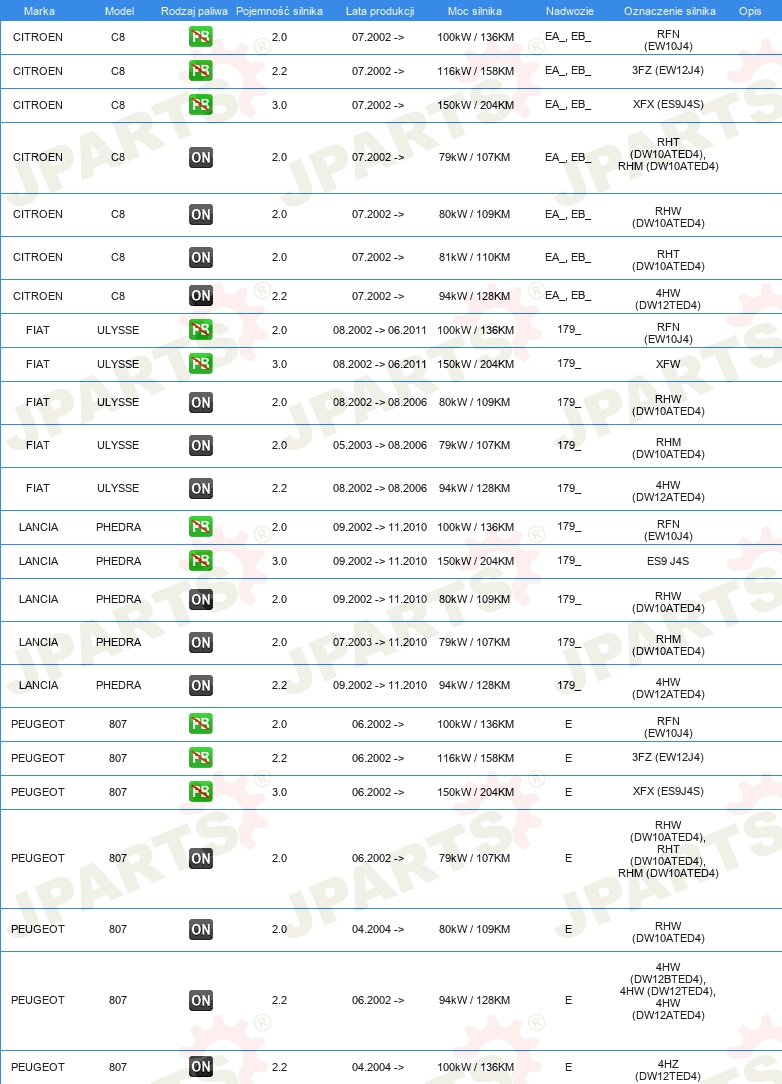Click the ON diesel icon in Fiat Ulysse 80kW row

click(x=201, y=402)
